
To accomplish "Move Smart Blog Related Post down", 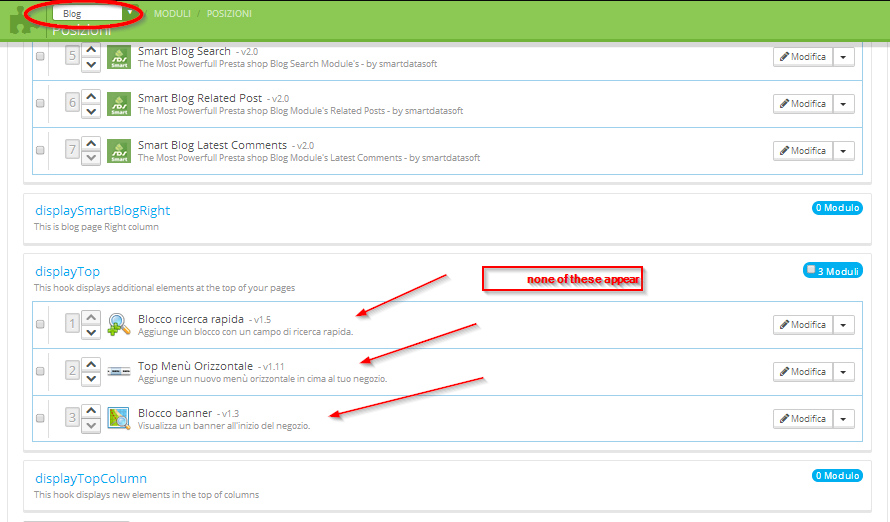I will pos(91,111).
